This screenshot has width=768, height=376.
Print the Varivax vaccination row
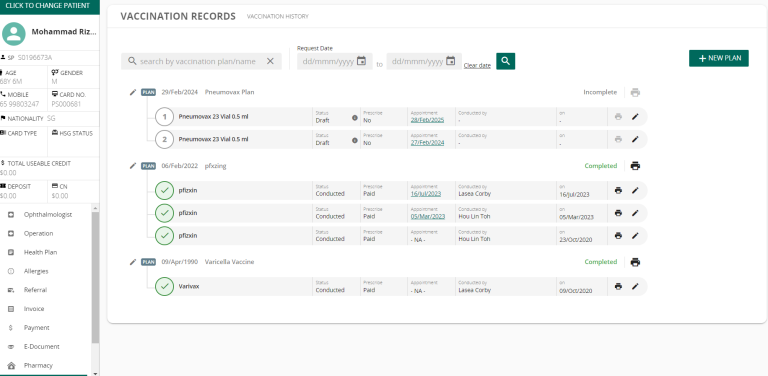pyautogui.click(x=618, y=286)
